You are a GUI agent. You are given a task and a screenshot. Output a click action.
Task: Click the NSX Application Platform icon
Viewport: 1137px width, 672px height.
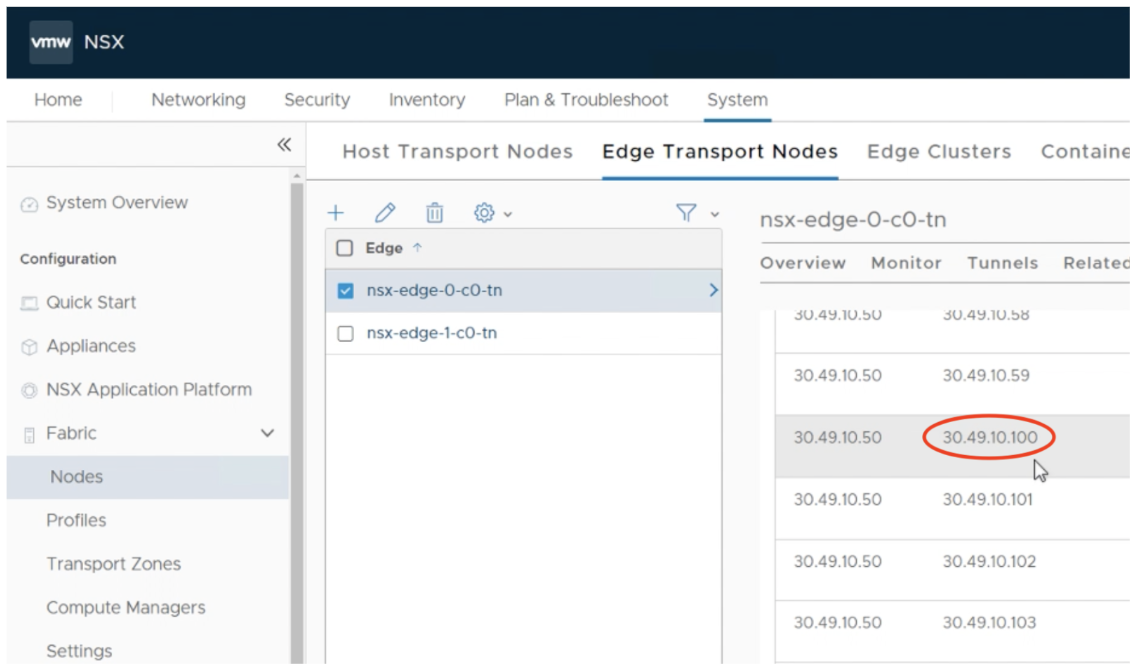pyautogui.click(x=29, y=391)
